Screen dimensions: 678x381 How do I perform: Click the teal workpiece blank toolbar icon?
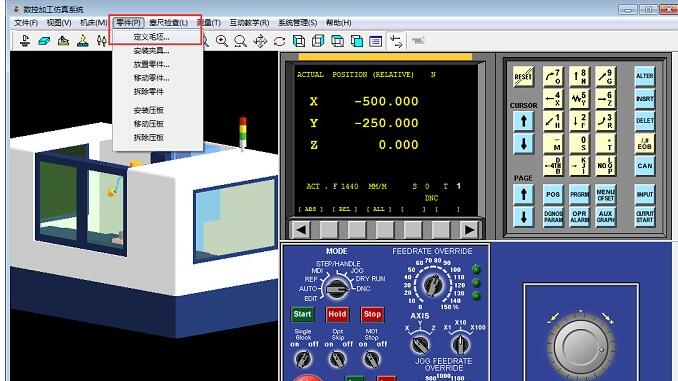point(44,41)
